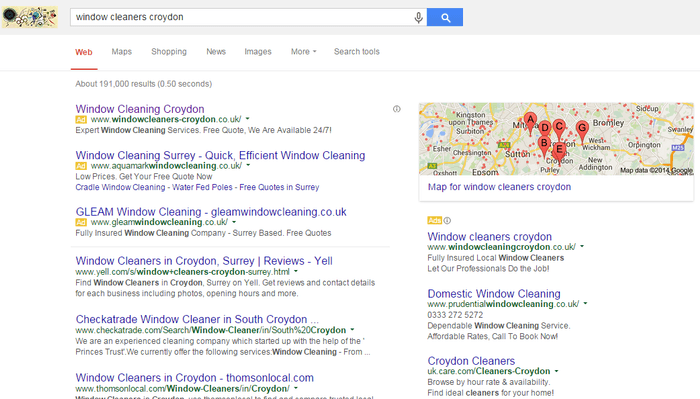The height and width of the screenshot is (399, 700).
Task: Open ad info icon beside top ads
Action: click(x=396, y=109)
